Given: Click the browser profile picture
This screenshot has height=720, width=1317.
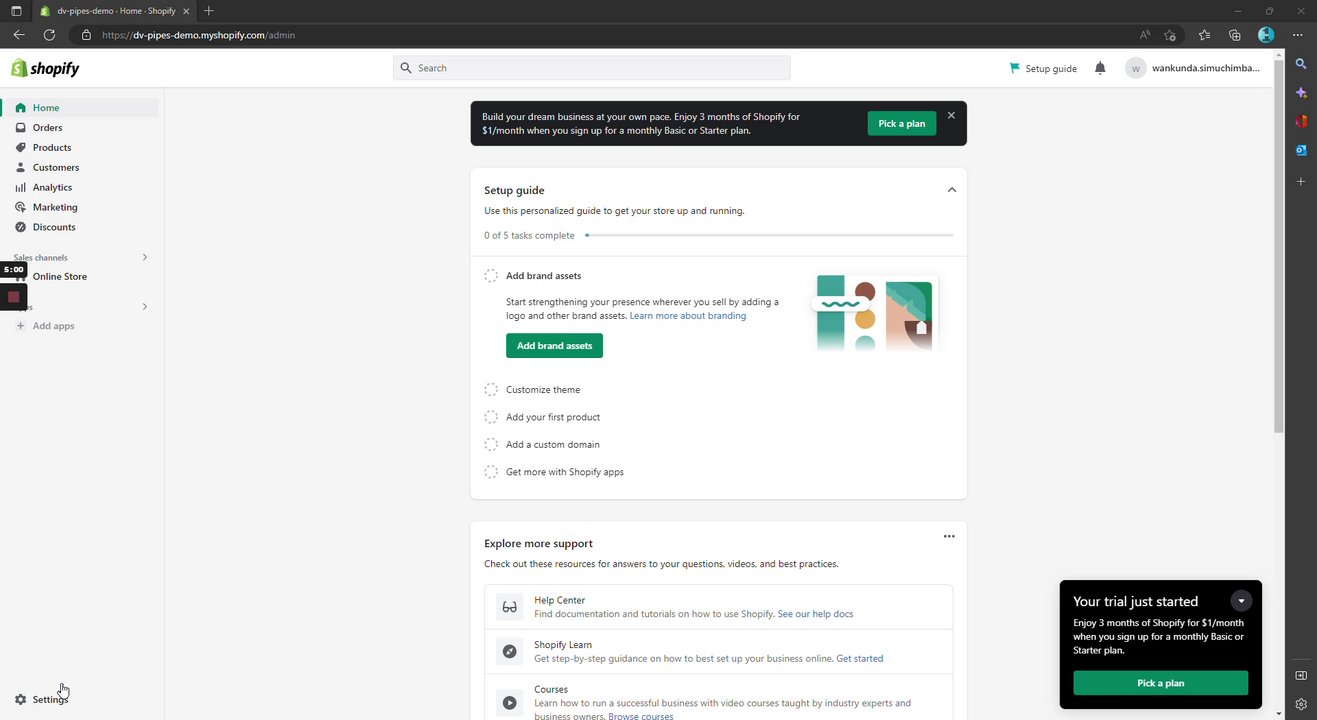Looking at the screenshot, I should click(1266, 35).
